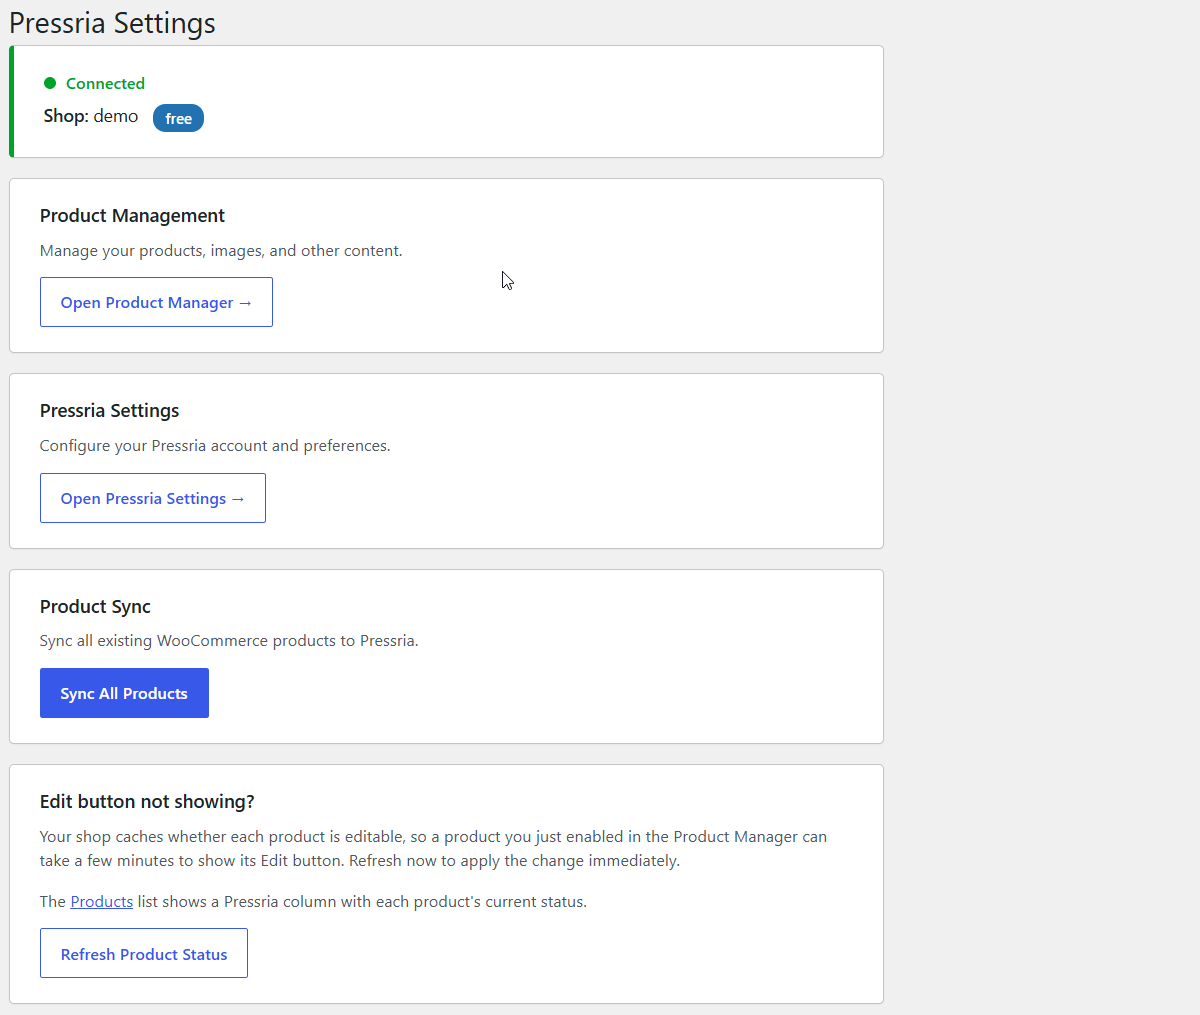Click the Pressria Settings page title
Viewport: 1200px width, 1015px height.
pos(112,22)
